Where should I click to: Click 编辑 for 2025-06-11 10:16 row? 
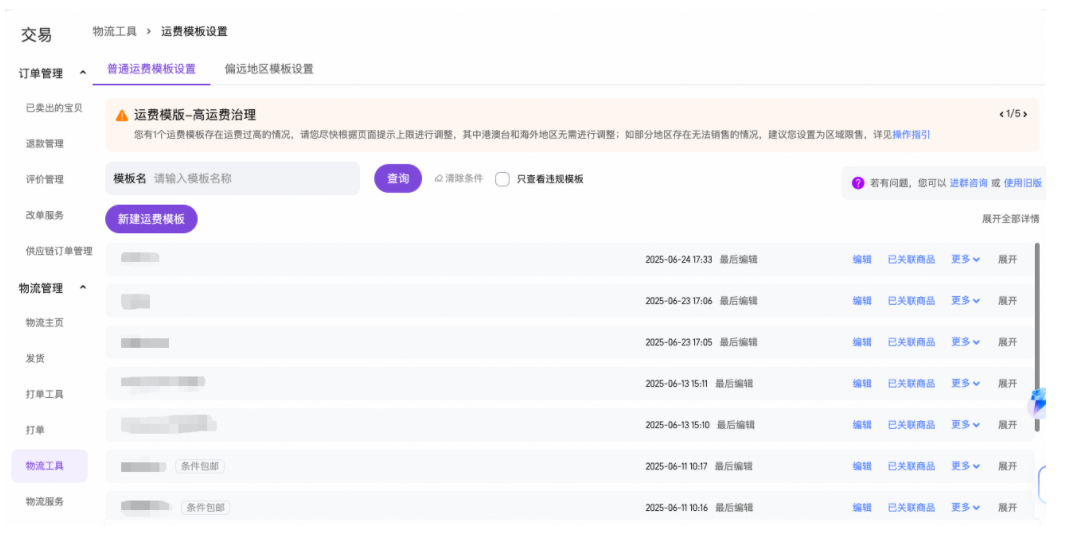point(862,507)
